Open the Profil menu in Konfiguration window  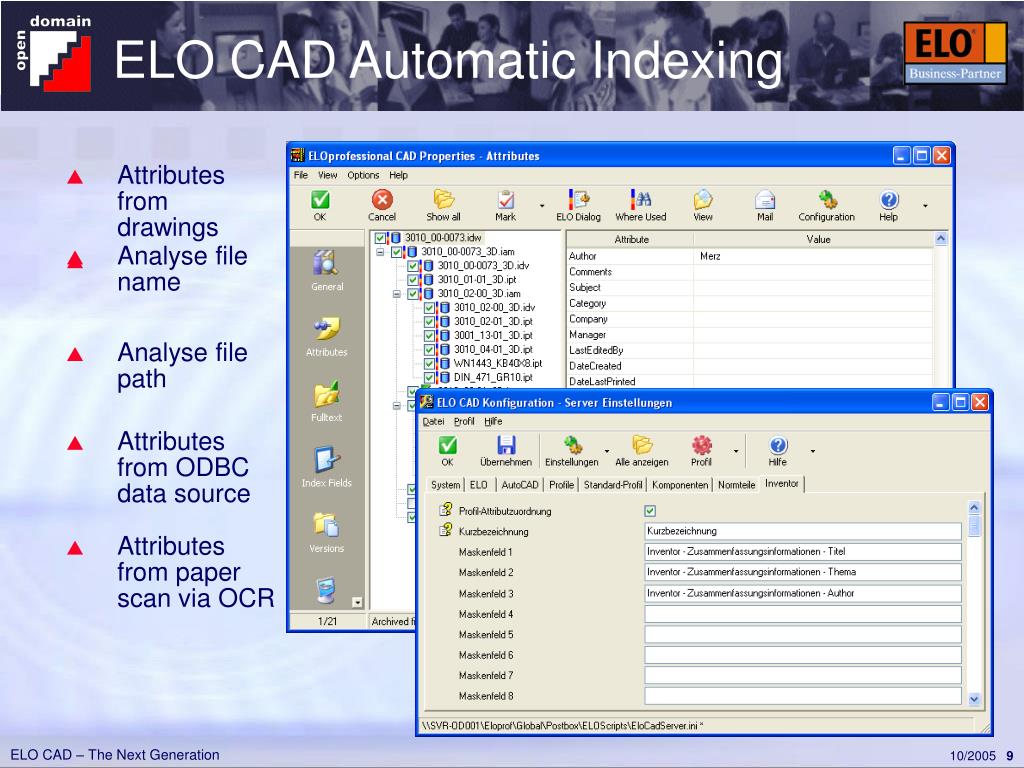tap(464, 421)
